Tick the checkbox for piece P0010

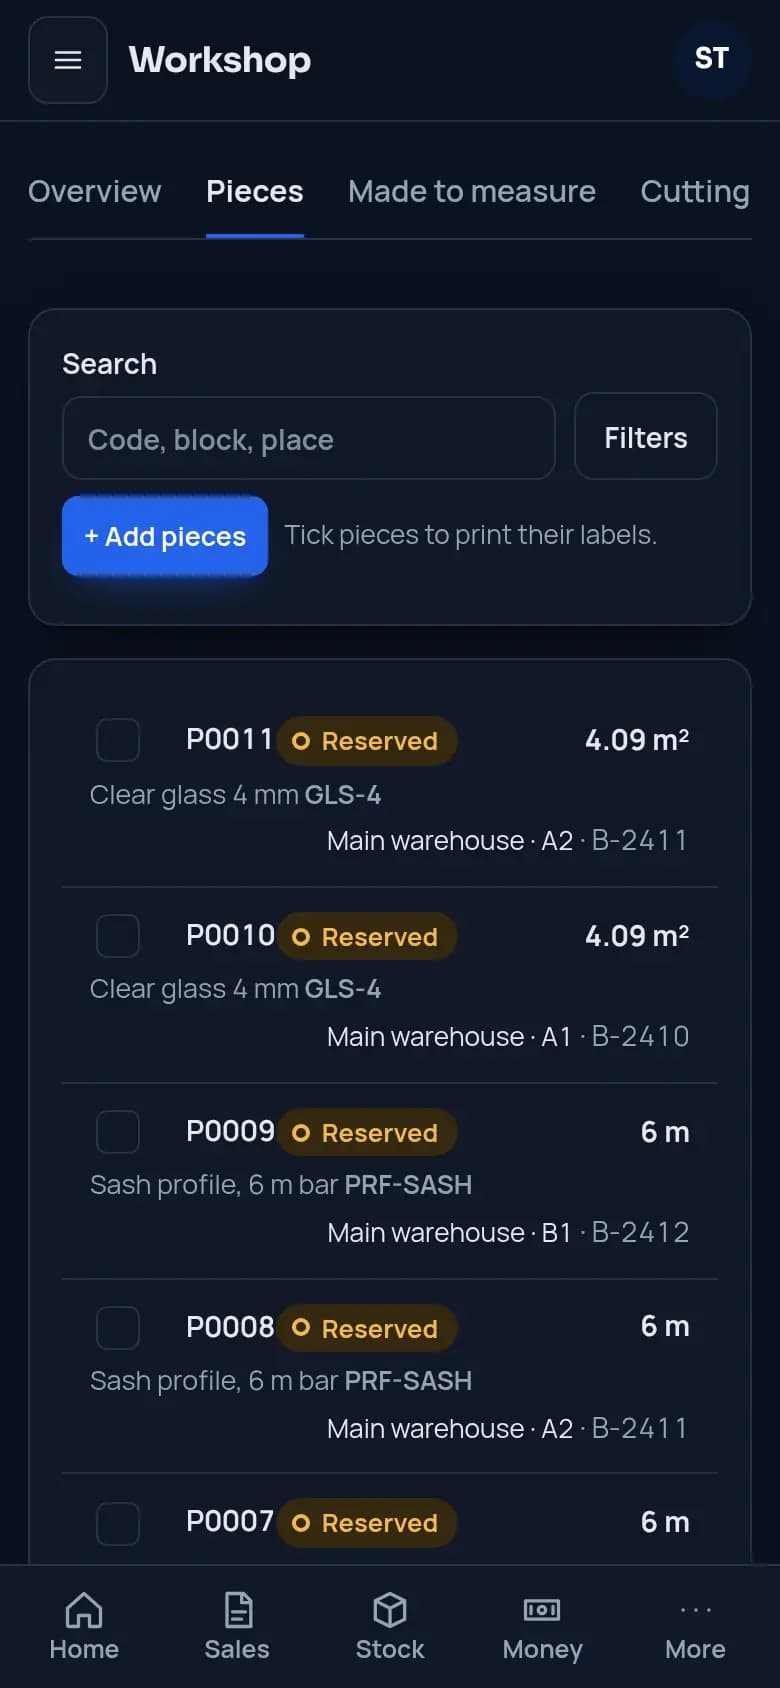tap(118, 936)
